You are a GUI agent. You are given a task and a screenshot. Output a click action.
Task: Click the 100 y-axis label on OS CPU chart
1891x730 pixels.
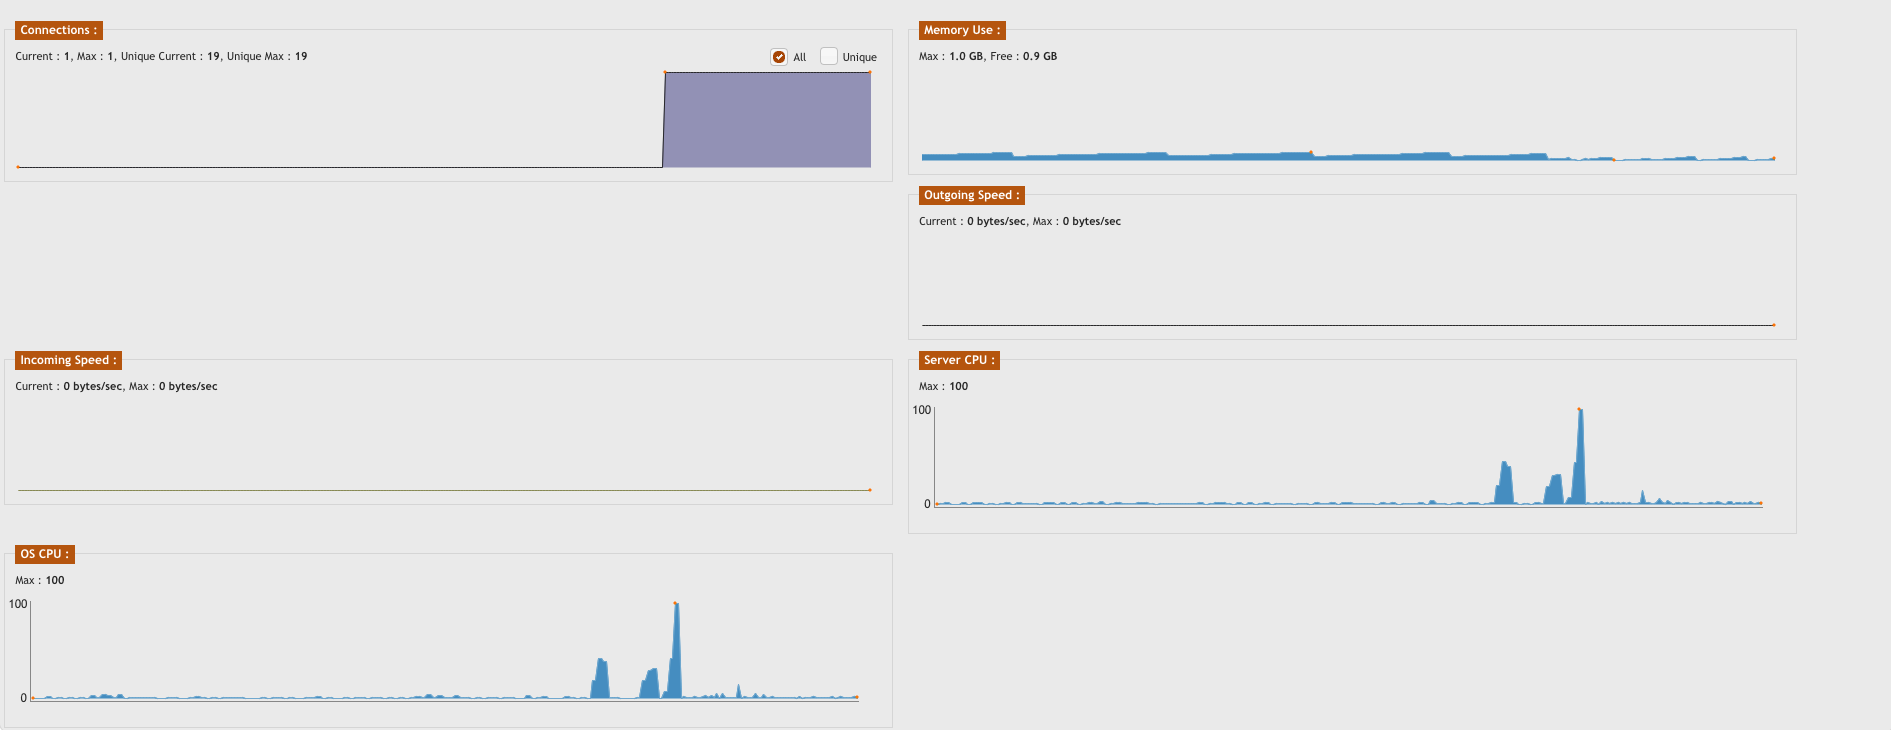(x=18, y=604)
